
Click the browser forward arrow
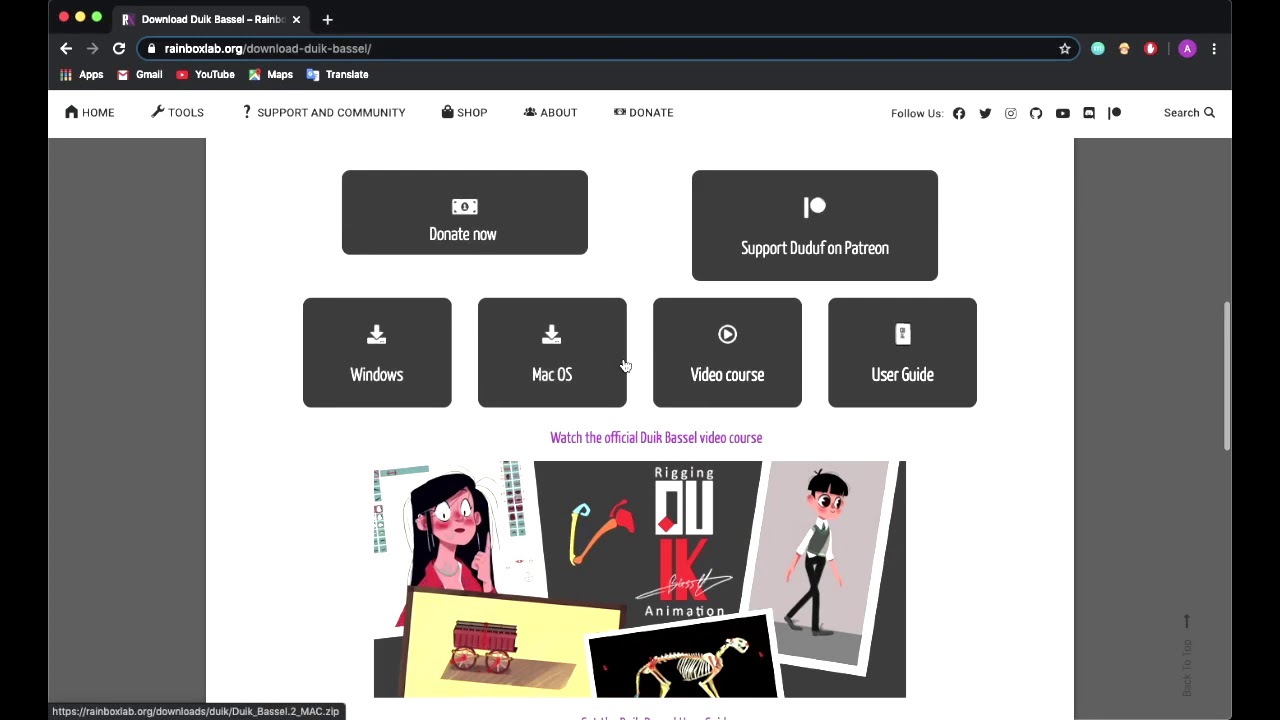pyautogui.click(x=92, y=48)
